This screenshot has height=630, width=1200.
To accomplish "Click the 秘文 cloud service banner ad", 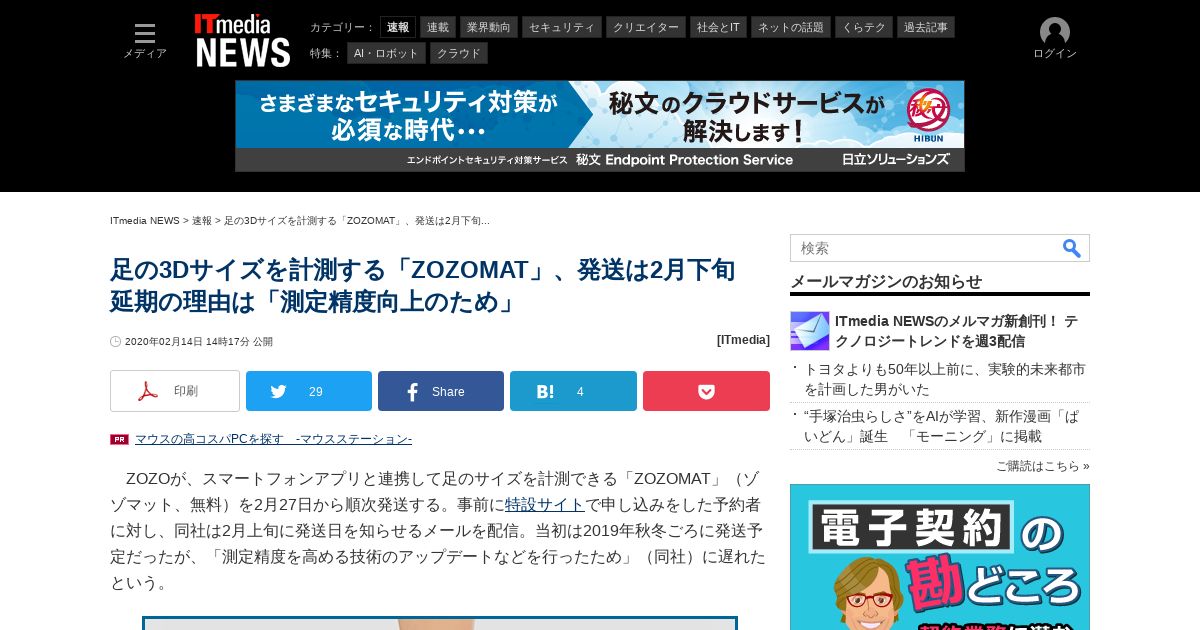I will 600,126.
